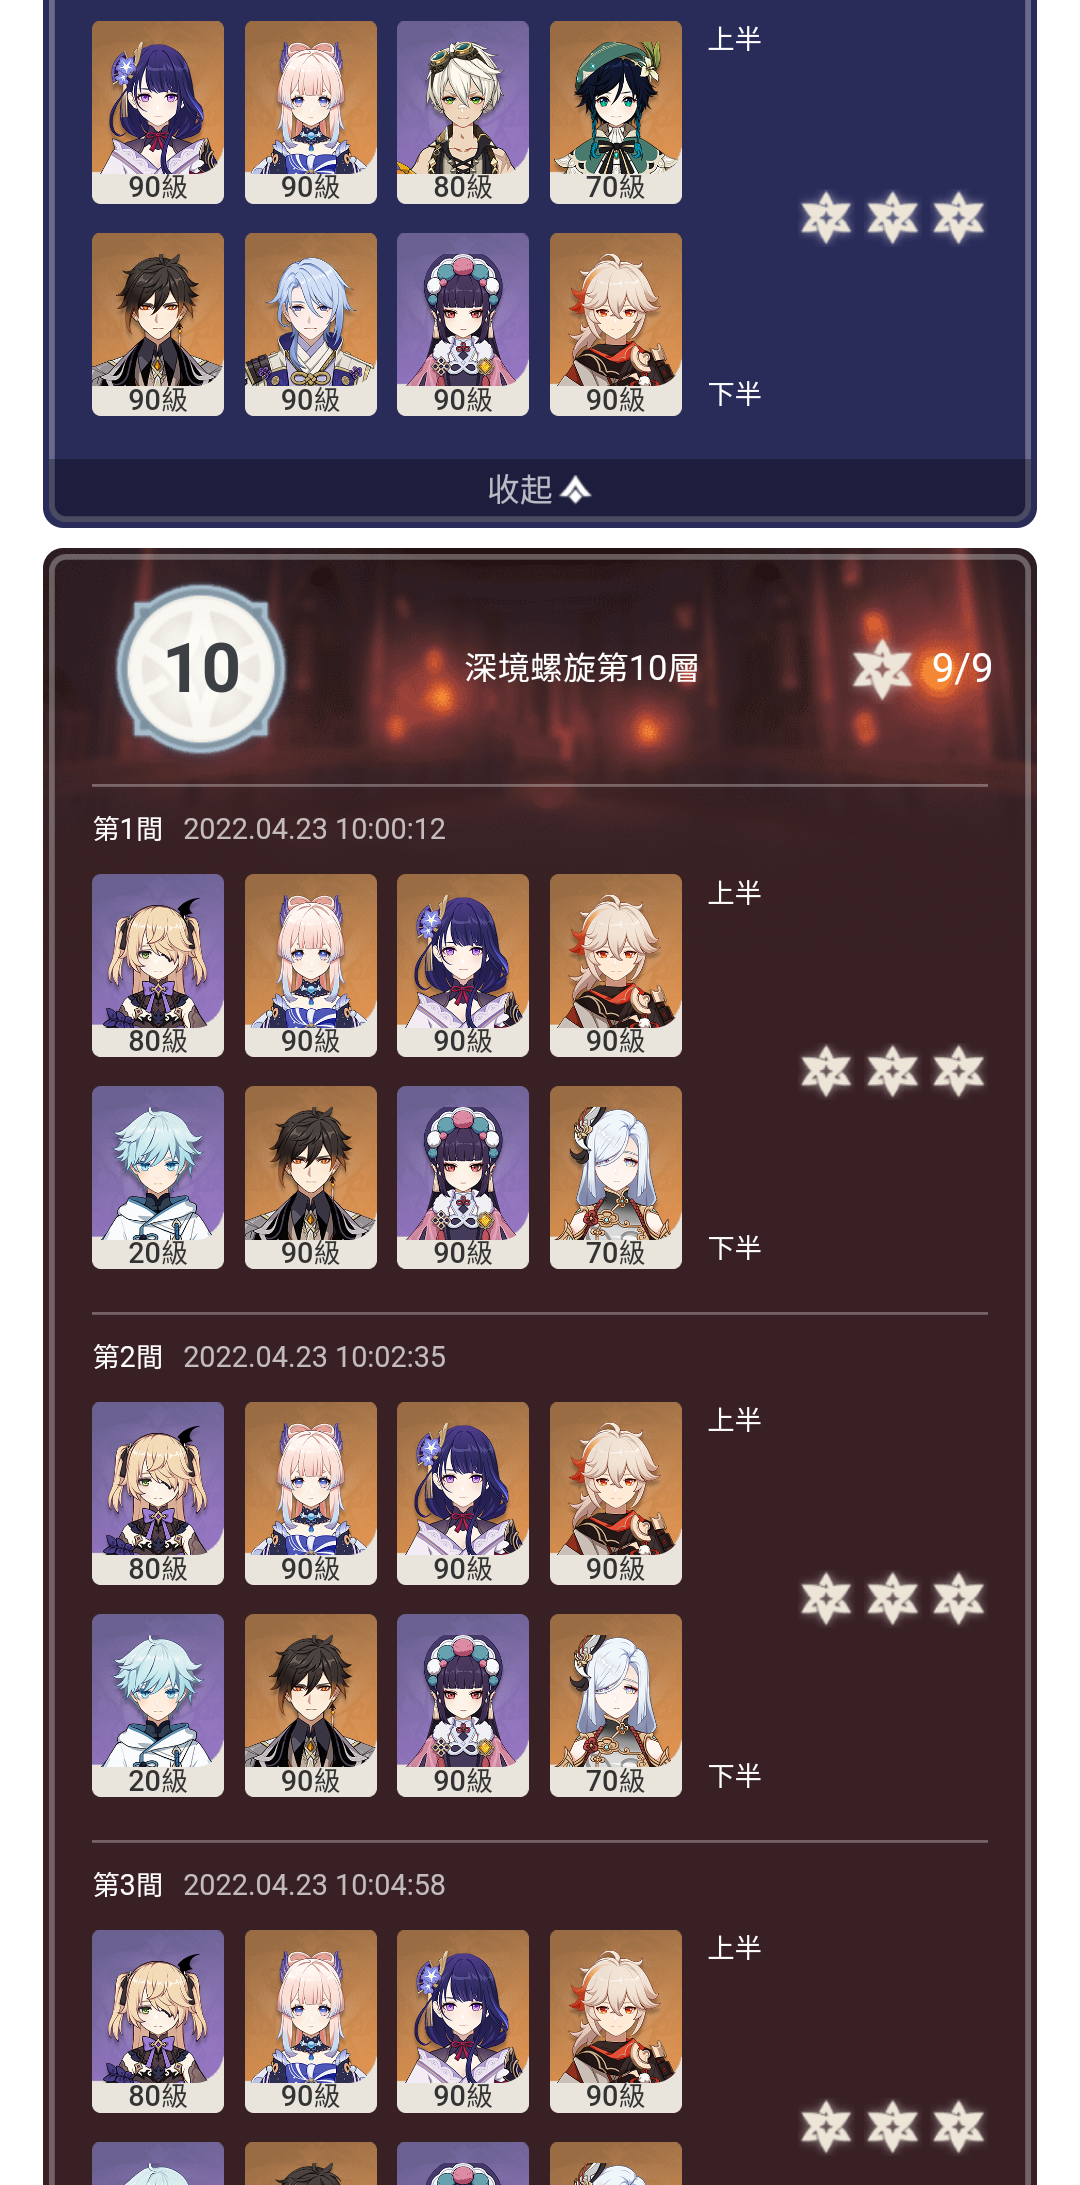This screenshot has width=1080, height=2185.
Task: Select the level 70 white-haired character in chamber 2
Action: [x=616, y=1705]
